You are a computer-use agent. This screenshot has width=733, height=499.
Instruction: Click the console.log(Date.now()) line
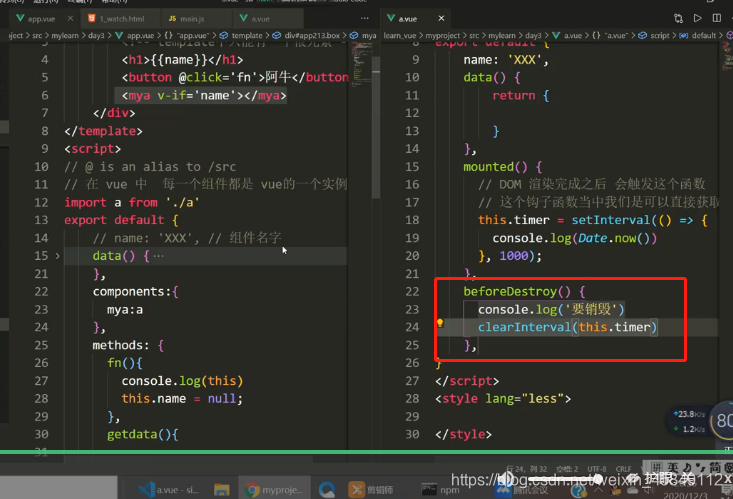pyautogui.click(x=575, y=238)
